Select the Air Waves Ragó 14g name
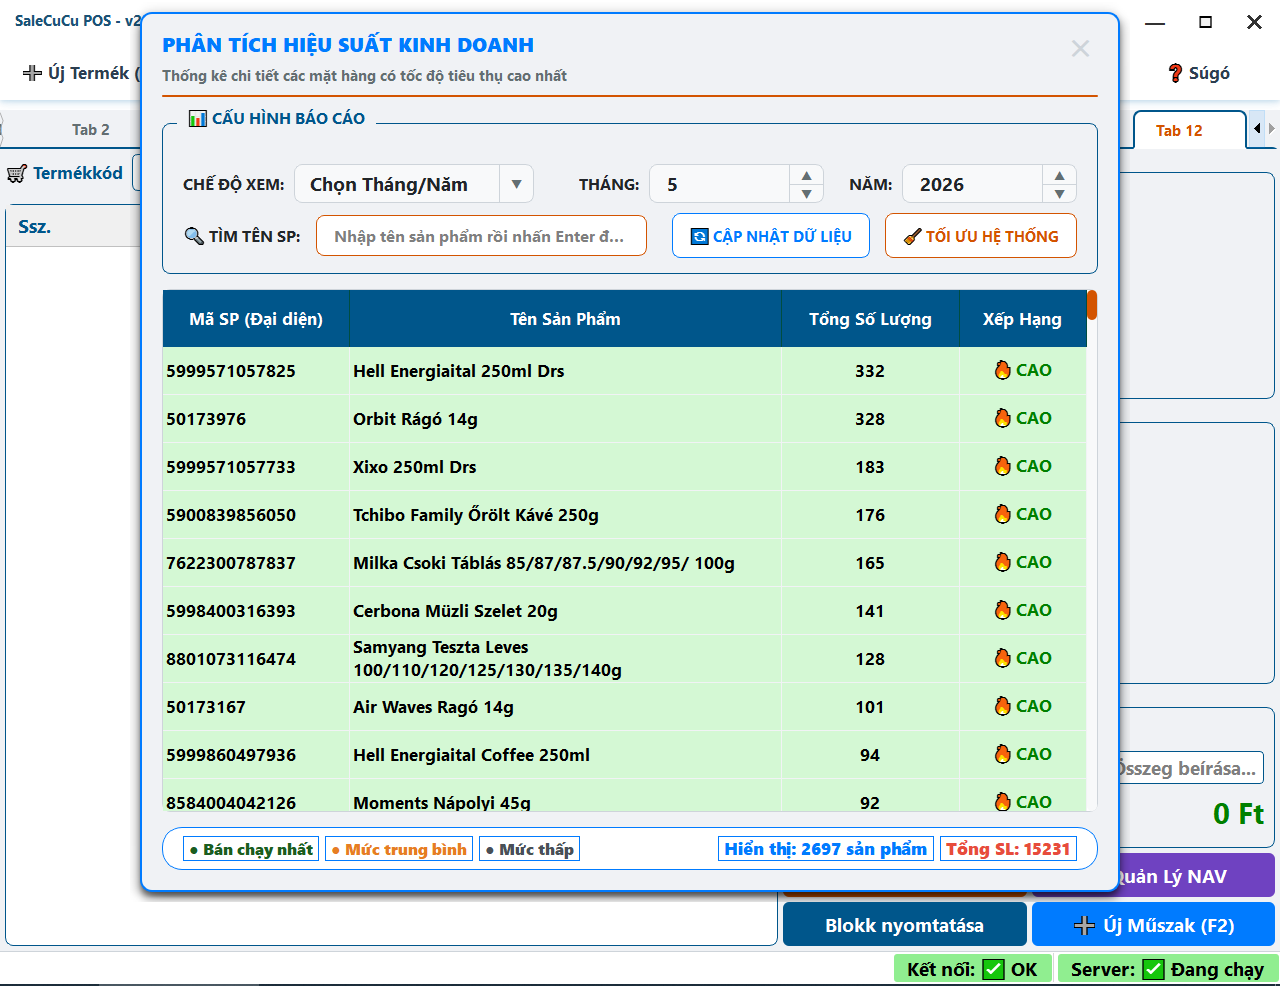Image resolution: width=1286 pixels, height=986 pixels. 433,707
